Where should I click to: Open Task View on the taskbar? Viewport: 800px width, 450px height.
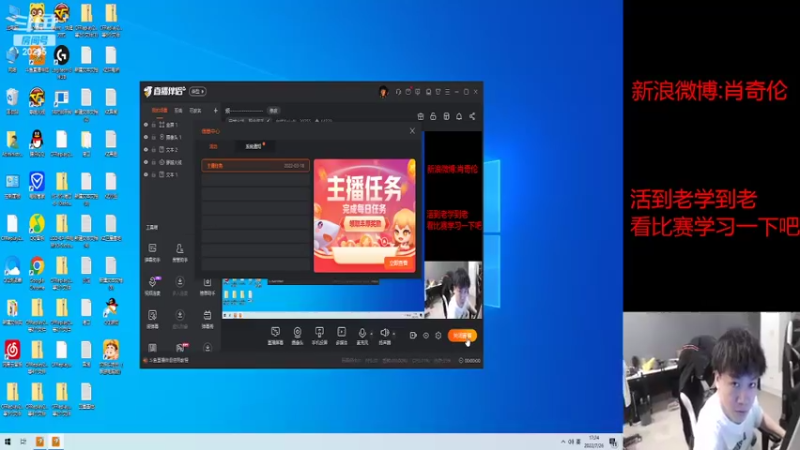(x=23, y=441)
